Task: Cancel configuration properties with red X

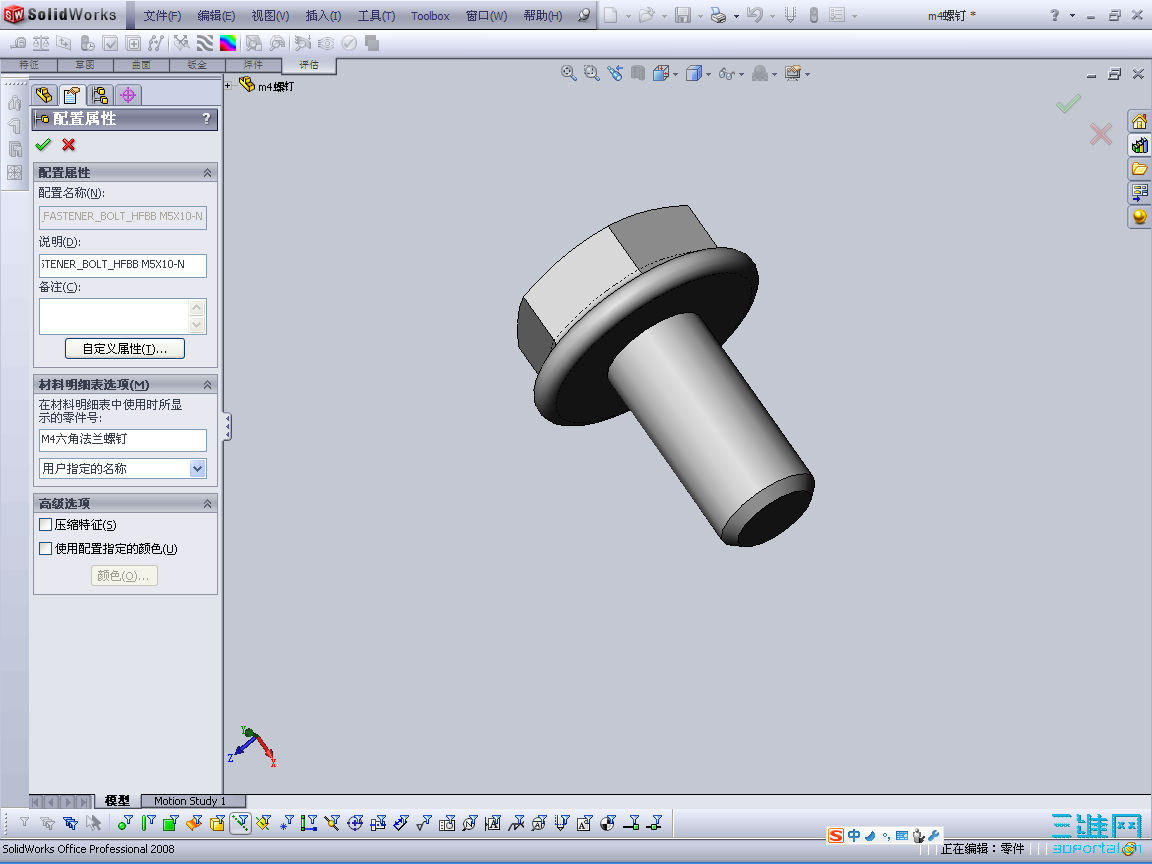Action: [x=68, y=144]
